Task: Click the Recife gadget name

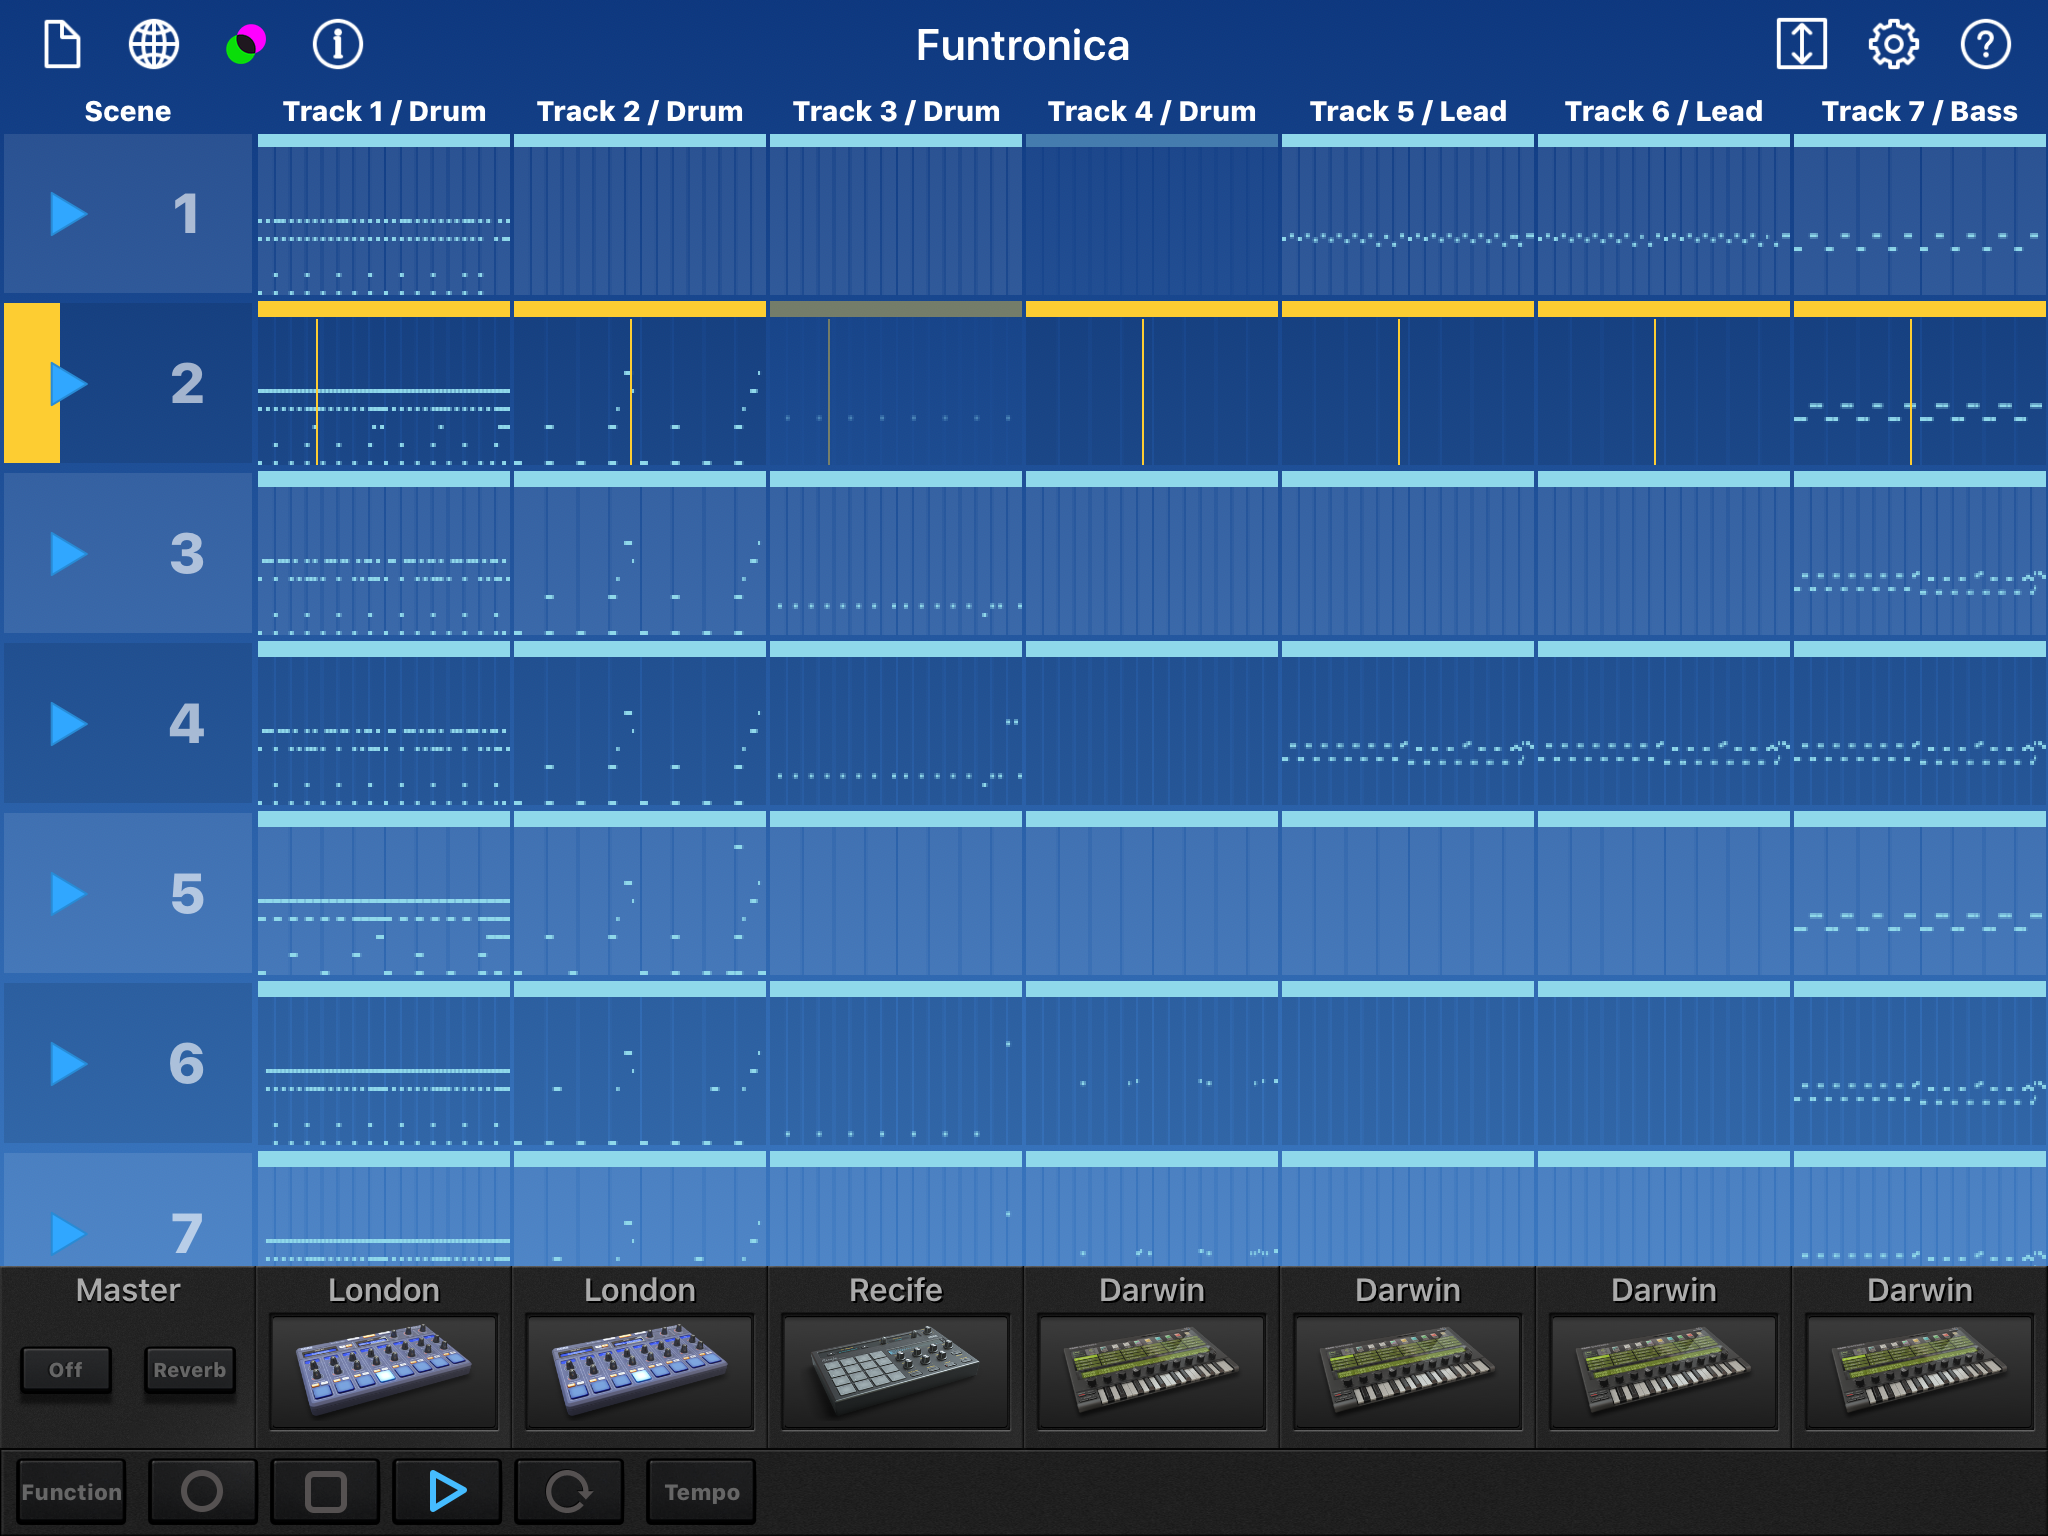Action: [x=896, y=1290]
